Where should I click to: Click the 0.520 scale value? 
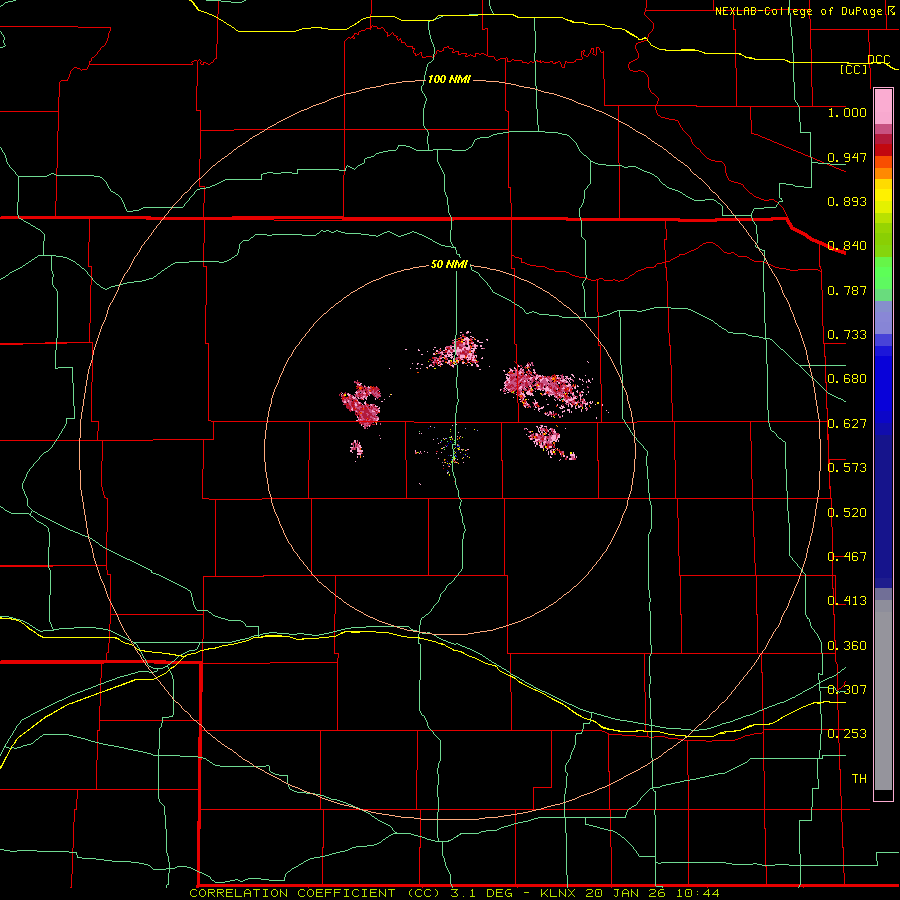847,513
